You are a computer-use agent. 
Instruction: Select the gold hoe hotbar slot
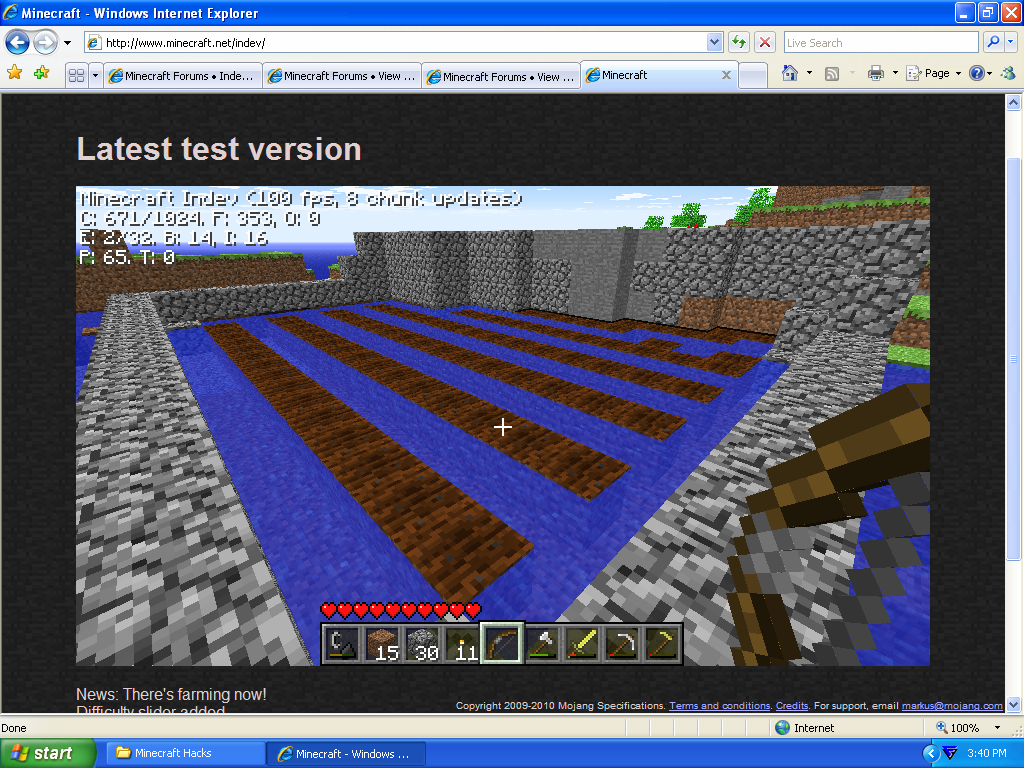661,644
